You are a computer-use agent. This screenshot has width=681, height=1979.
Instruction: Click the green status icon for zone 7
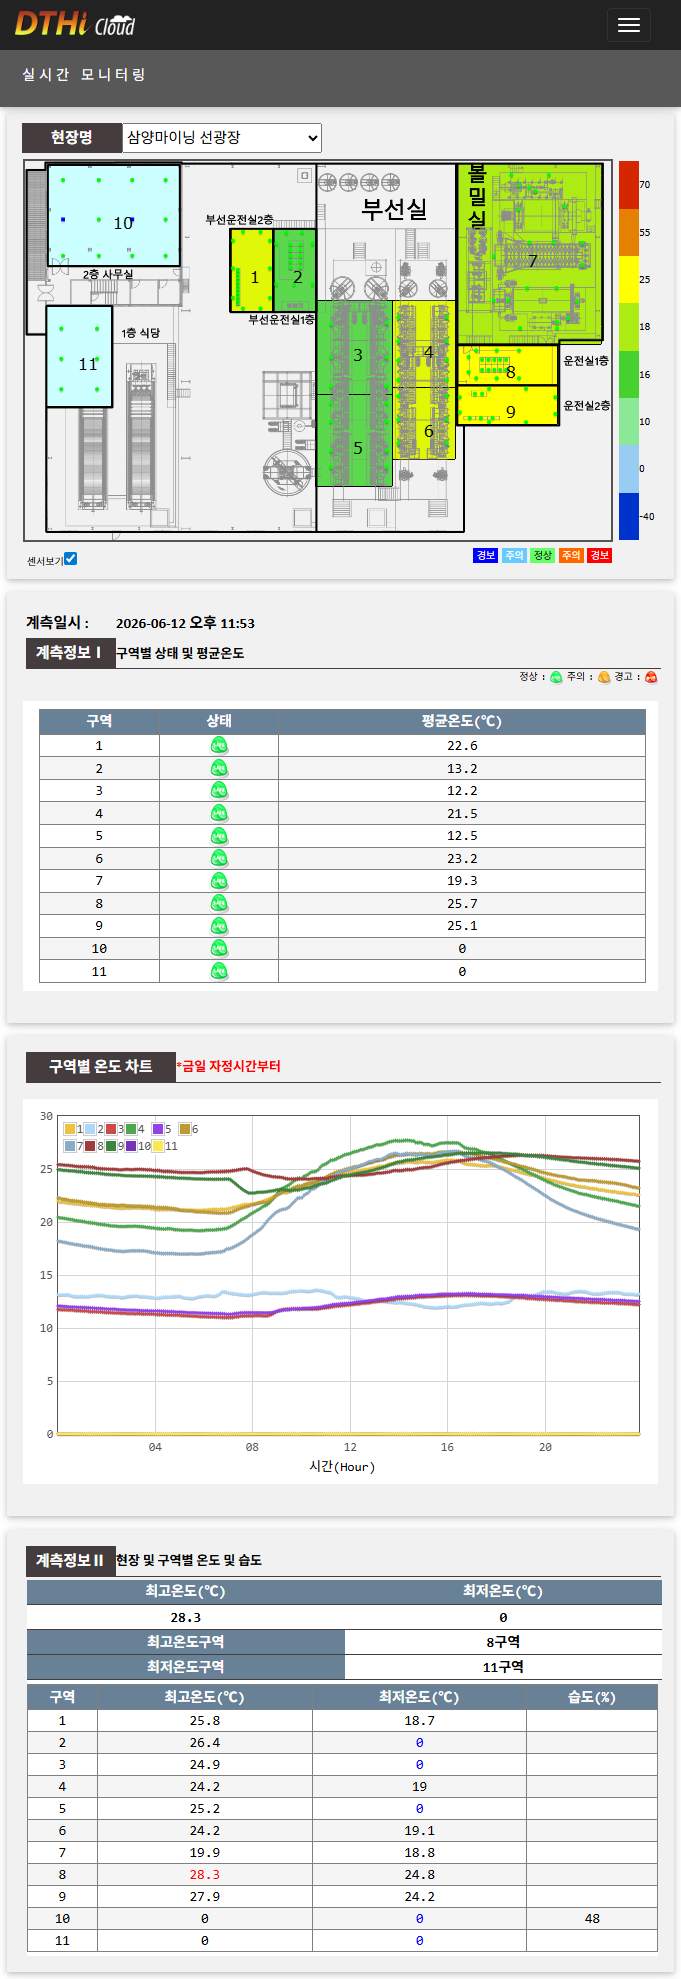pyautogui.click(x=219, y=881)
